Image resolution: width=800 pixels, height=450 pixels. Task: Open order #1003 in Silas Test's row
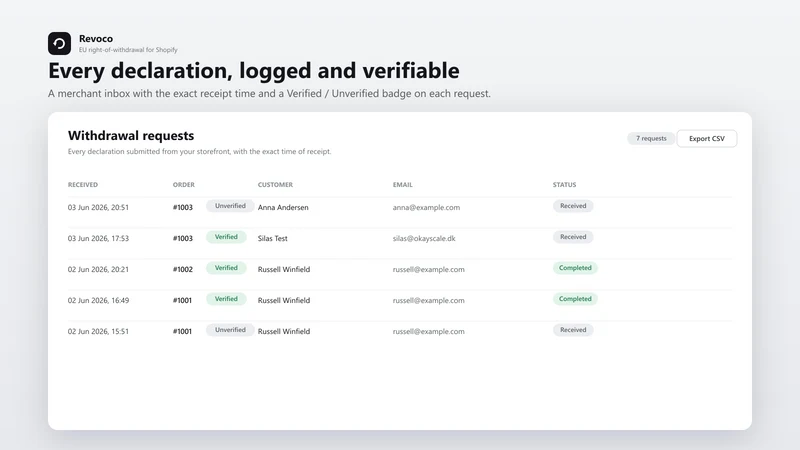pos(183,238)
